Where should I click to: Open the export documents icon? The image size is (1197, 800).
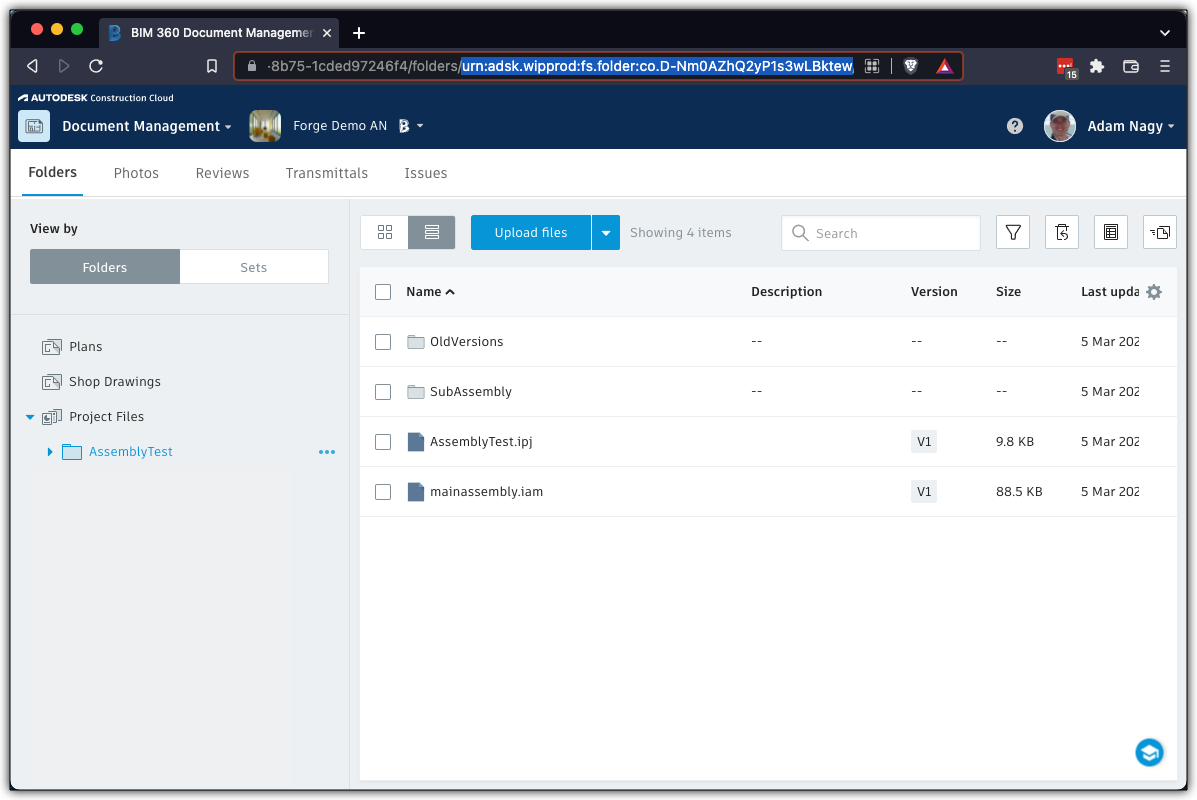(x=1159, y=232)
